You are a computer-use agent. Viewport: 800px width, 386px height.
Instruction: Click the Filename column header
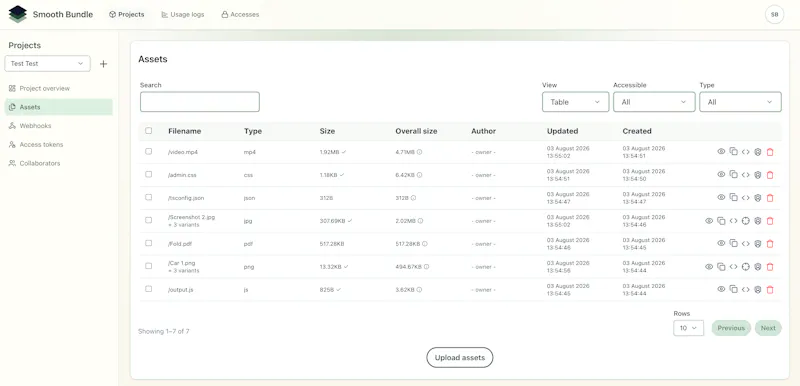pyautogui.click(x=185, y=131)
